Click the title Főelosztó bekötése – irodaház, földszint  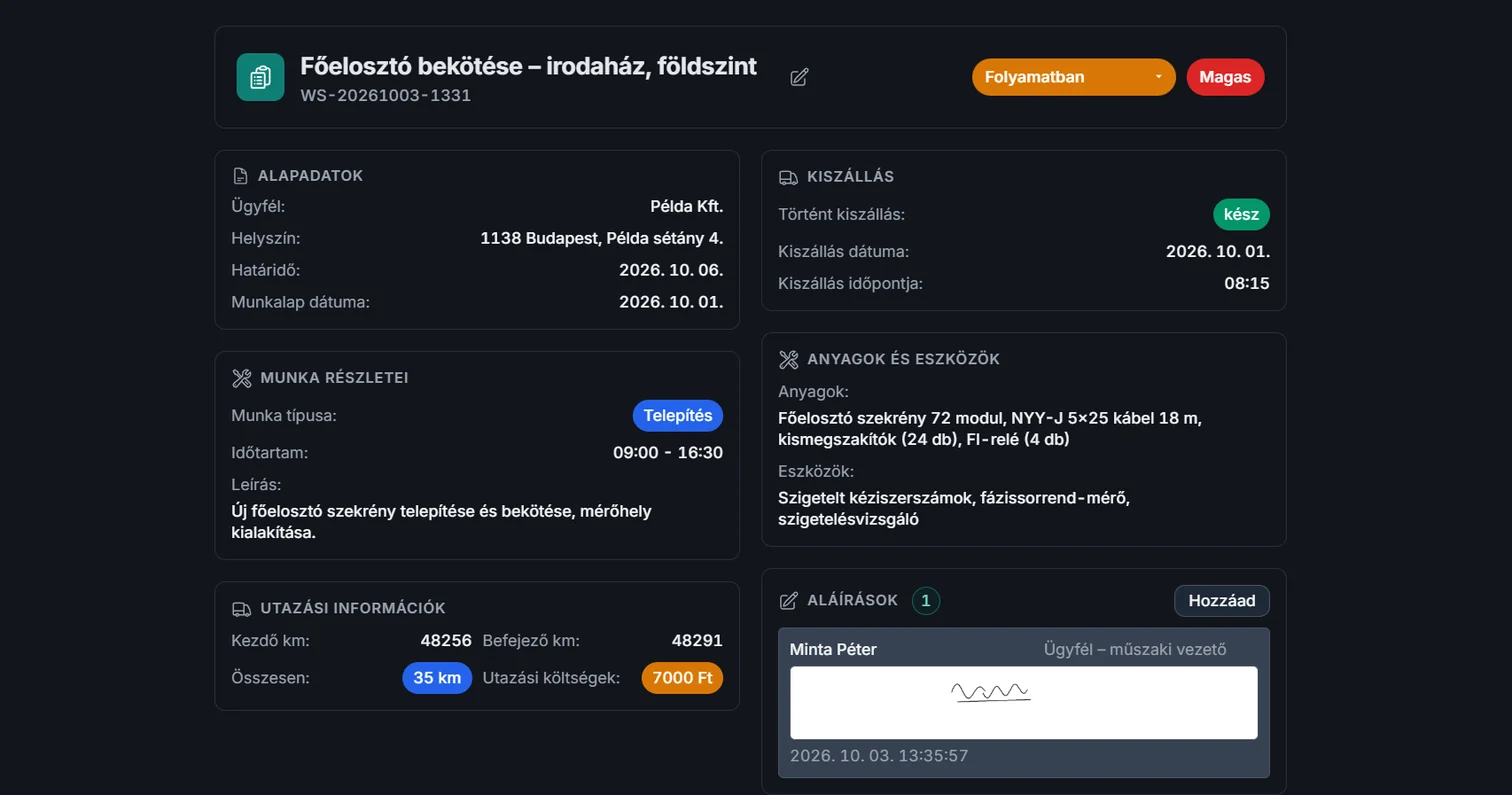click(x=528, y=67)
